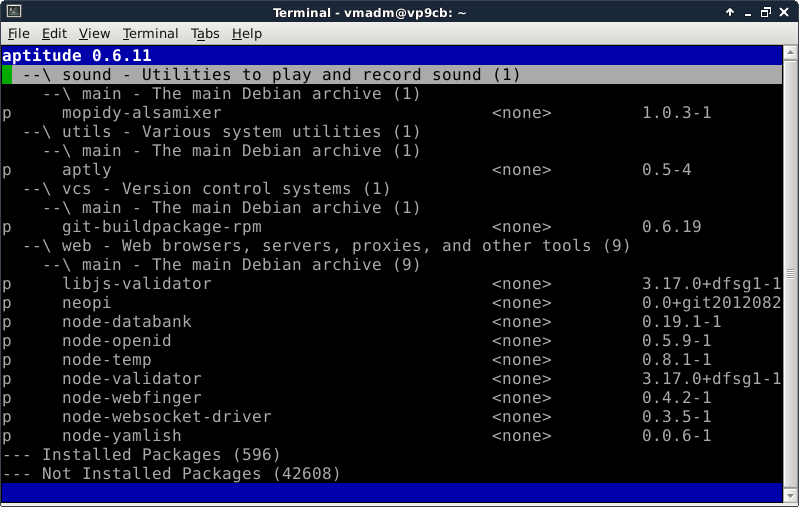Select the aptly package entry
799x507 pixels.
point(86,170)
